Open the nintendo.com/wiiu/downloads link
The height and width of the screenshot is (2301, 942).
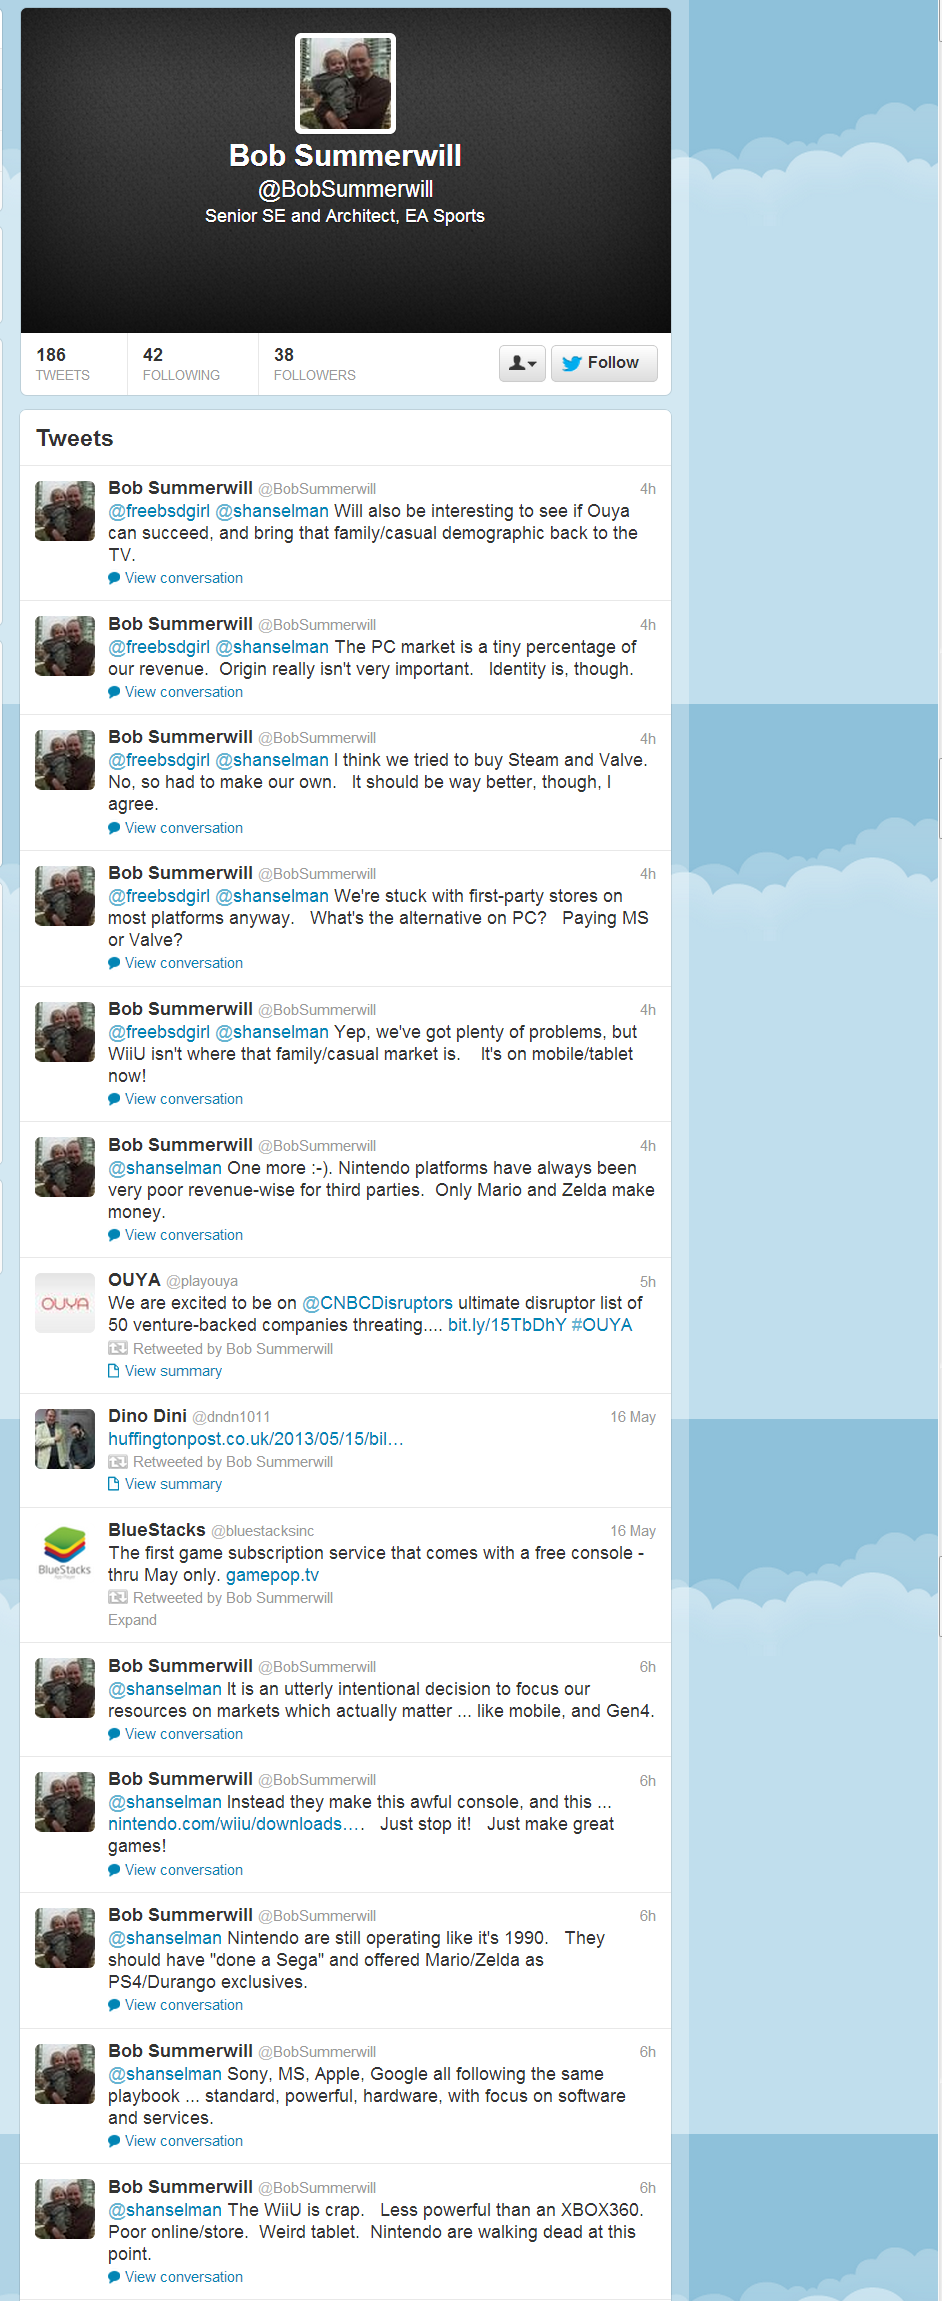click(x=236, y=1824)
